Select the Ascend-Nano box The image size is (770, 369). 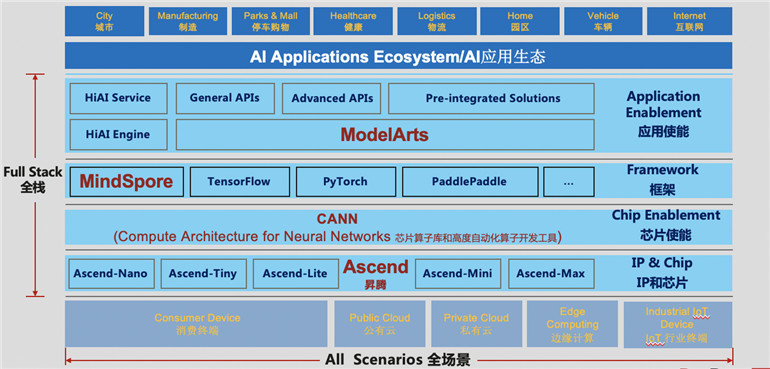110,274
